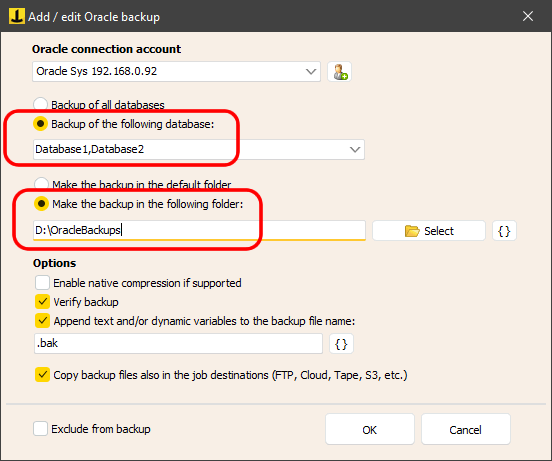Viewport: 552px width, 461px height.
Task: Open variables braces button beside .bak field
Action: tap(341, 344)
